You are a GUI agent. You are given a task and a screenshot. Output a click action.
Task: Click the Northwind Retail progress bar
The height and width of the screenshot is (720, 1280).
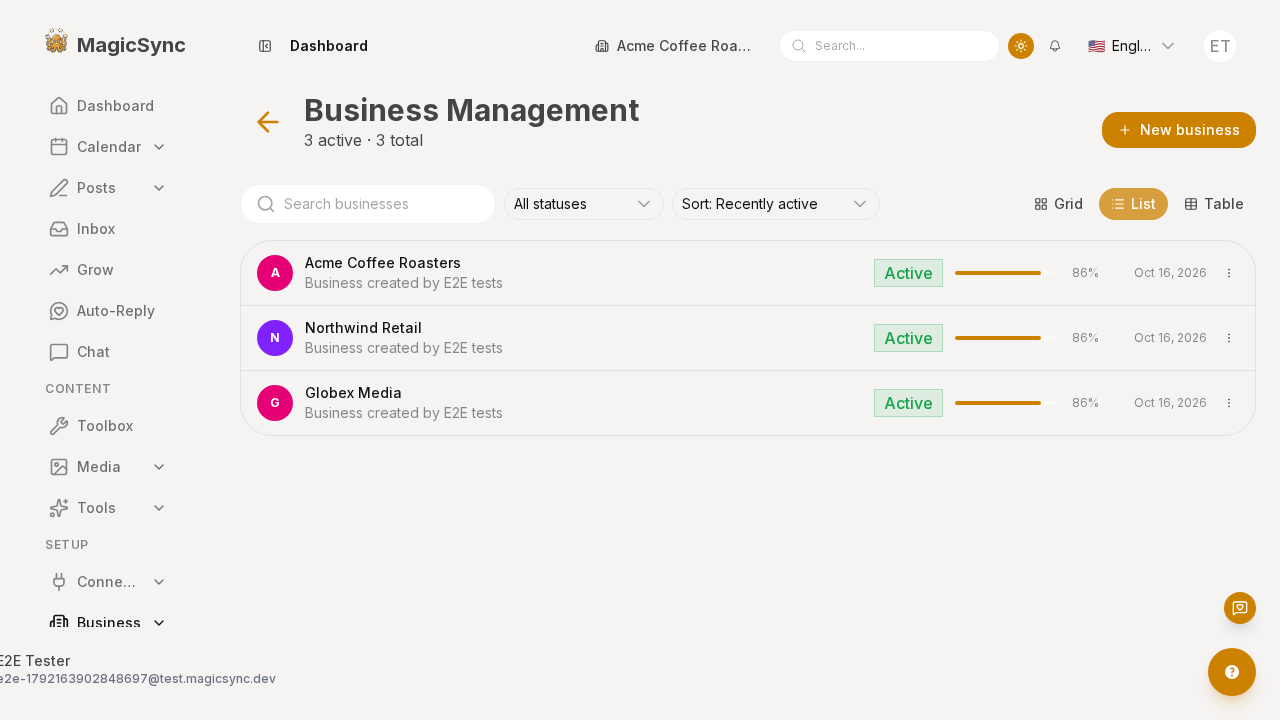click(1005, 338)
